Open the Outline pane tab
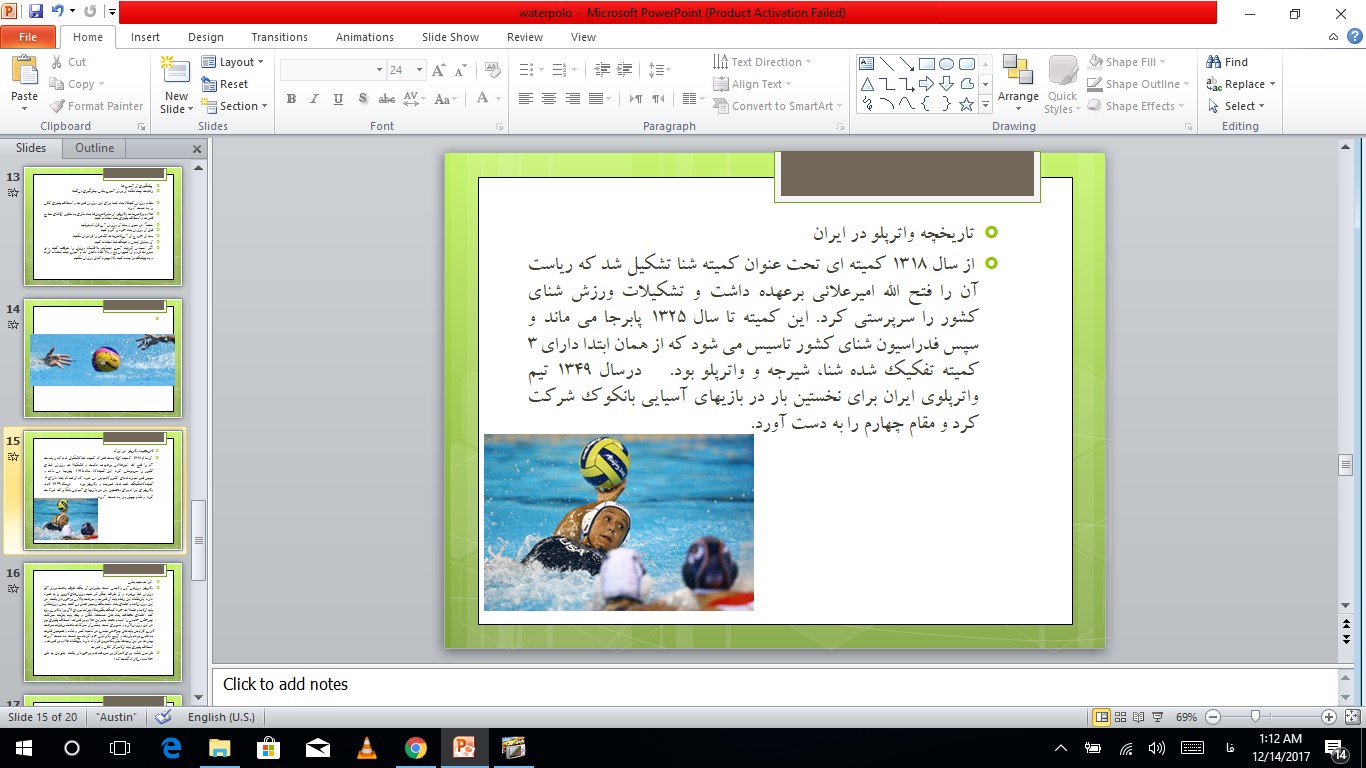The image size is (1366, 768). tap(95, 148)
